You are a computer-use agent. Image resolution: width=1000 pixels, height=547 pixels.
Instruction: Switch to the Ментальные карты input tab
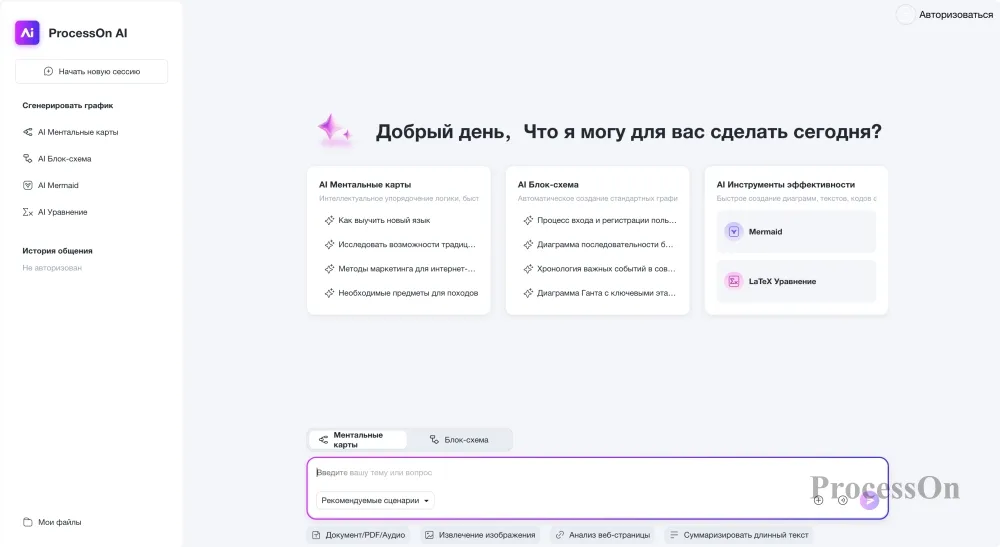[358, 440]
